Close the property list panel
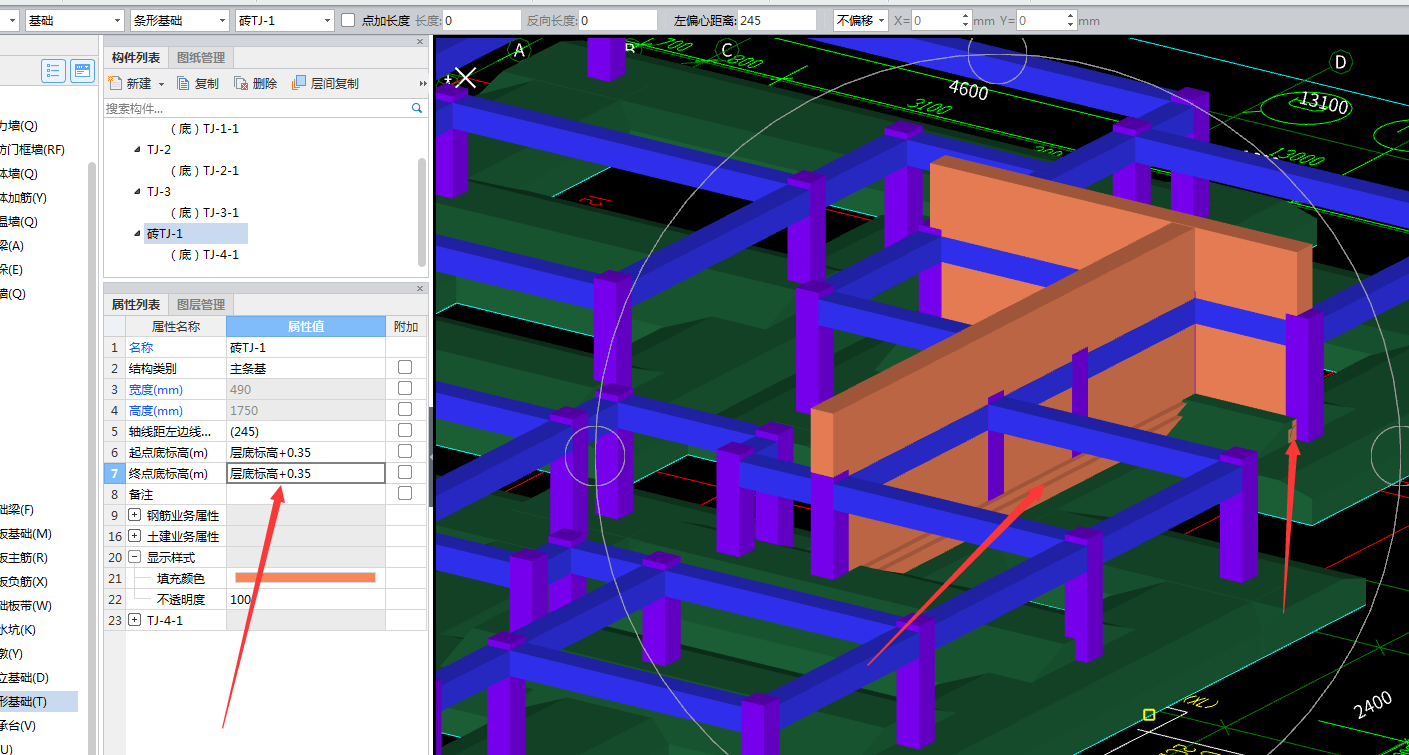This screenshot has width=1409, height=755. [420, 289]
